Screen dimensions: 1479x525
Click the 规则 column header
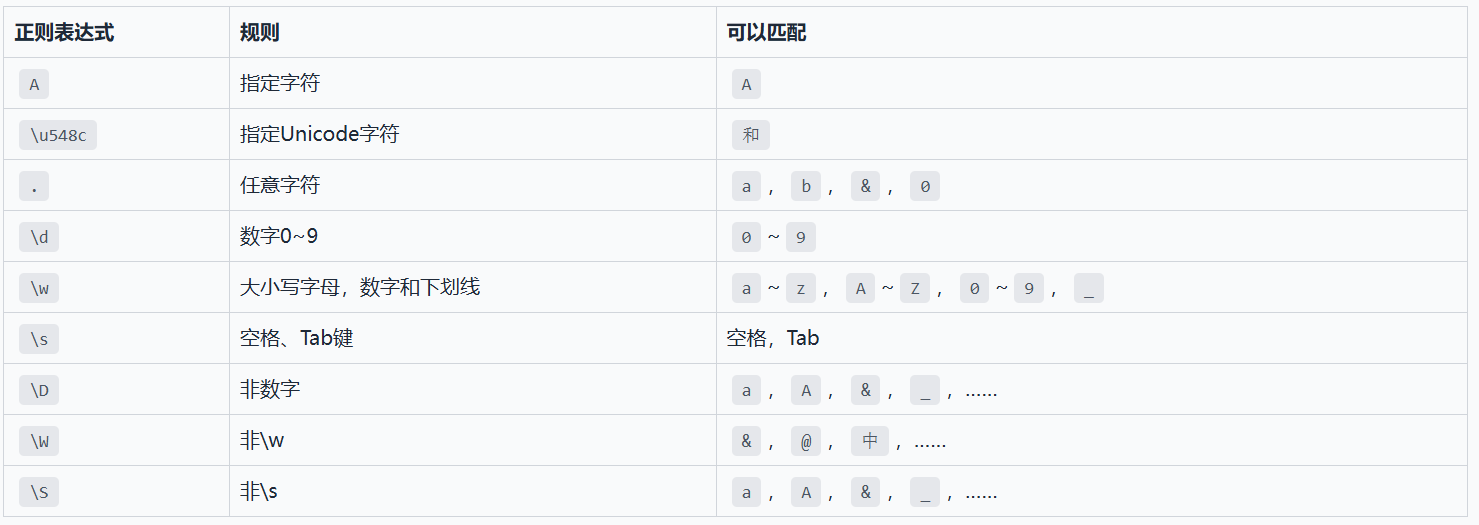point(260,33)
